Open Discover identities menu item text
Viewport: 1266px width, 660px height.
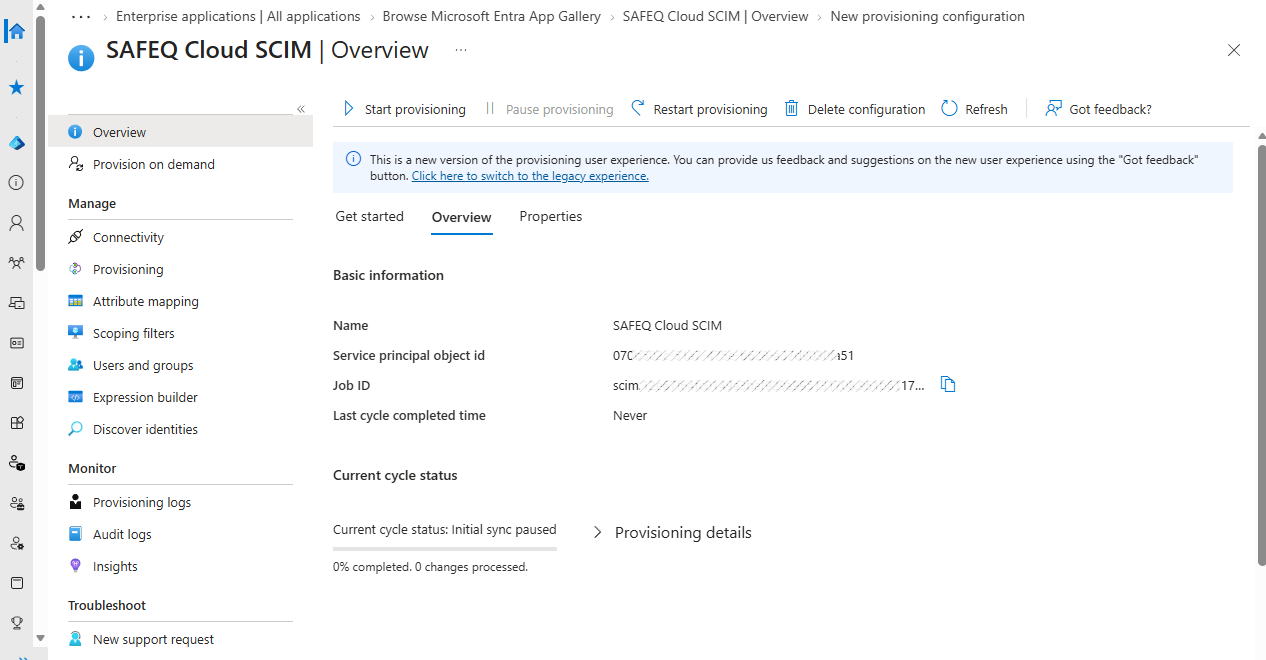pos(145,429)
